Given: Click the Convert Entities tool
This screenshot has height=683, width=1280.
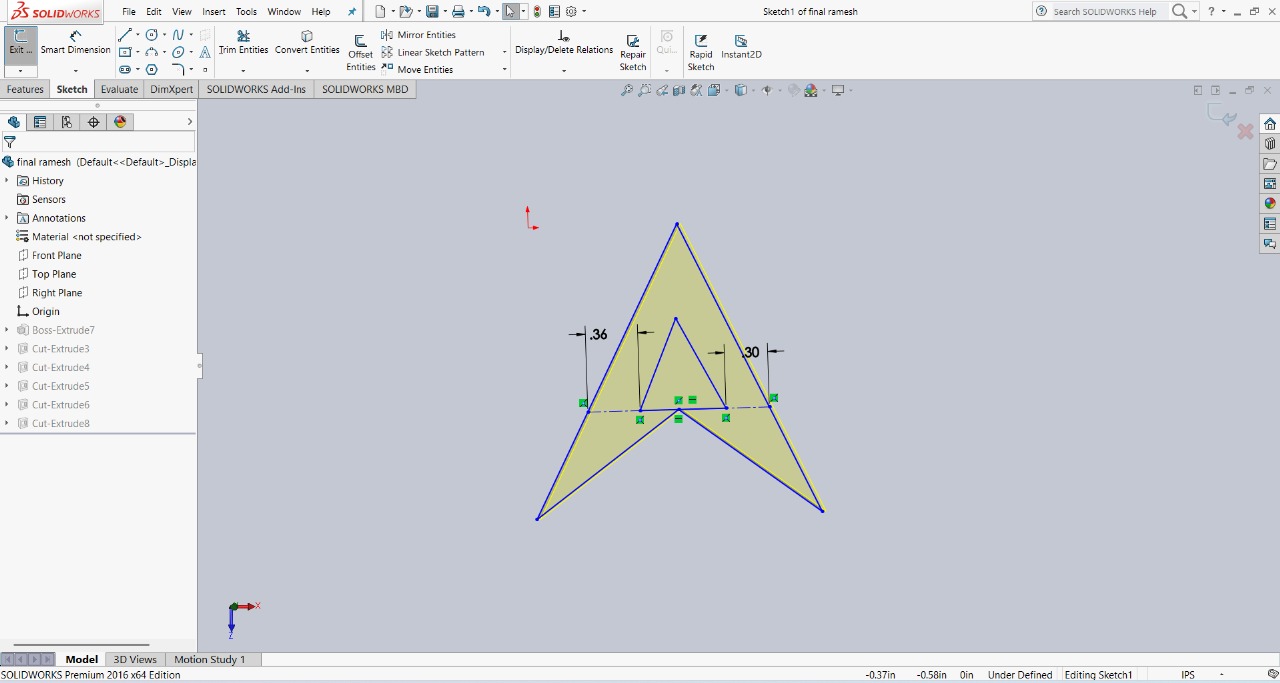Looking at the screenshot, I should (307, 43).
